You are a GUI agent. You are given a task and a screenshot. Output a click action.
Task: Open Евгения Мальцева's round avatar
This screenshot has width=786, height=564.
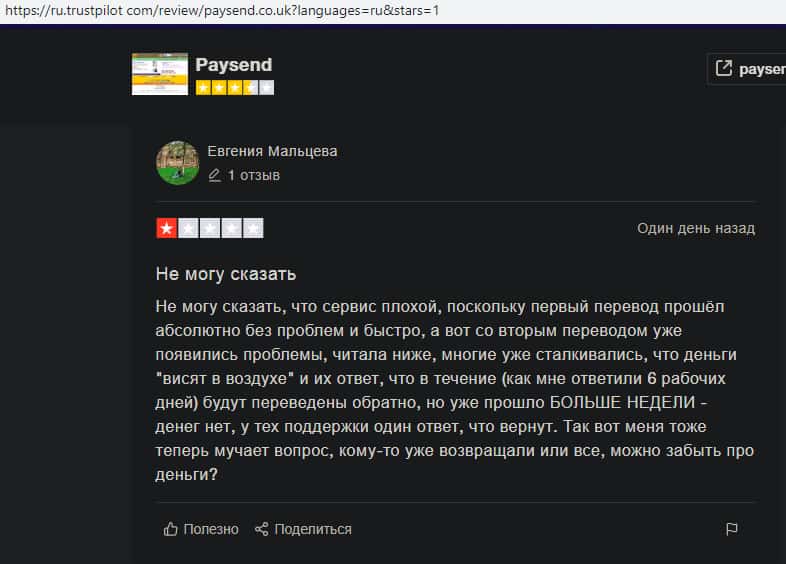coord(177,163)
